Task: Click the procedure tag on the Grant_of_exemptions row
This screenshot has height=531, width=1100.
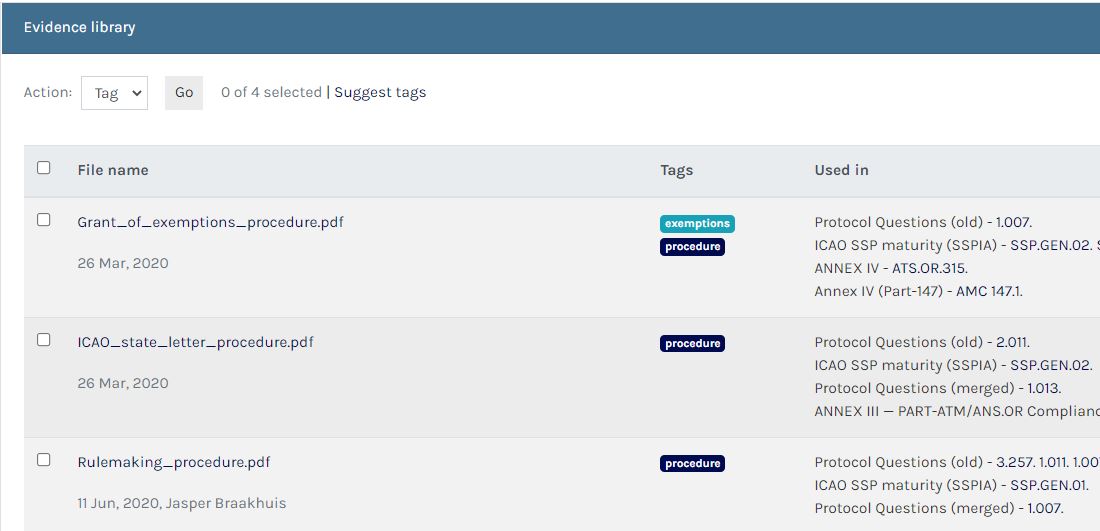Action: click(x=692, y=247)
